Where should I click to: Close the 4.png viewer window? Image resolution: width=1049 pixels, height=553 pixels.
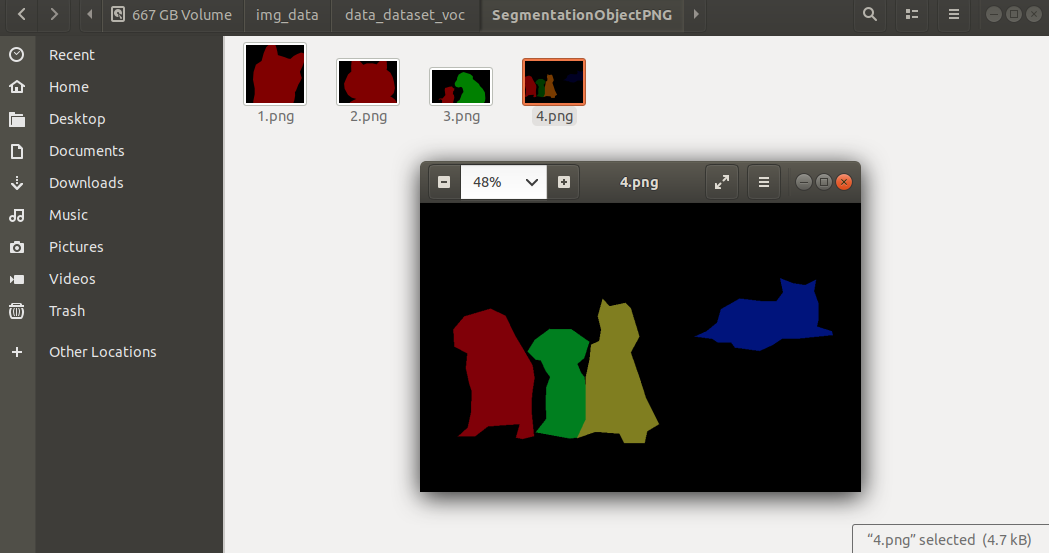(844, 182)
